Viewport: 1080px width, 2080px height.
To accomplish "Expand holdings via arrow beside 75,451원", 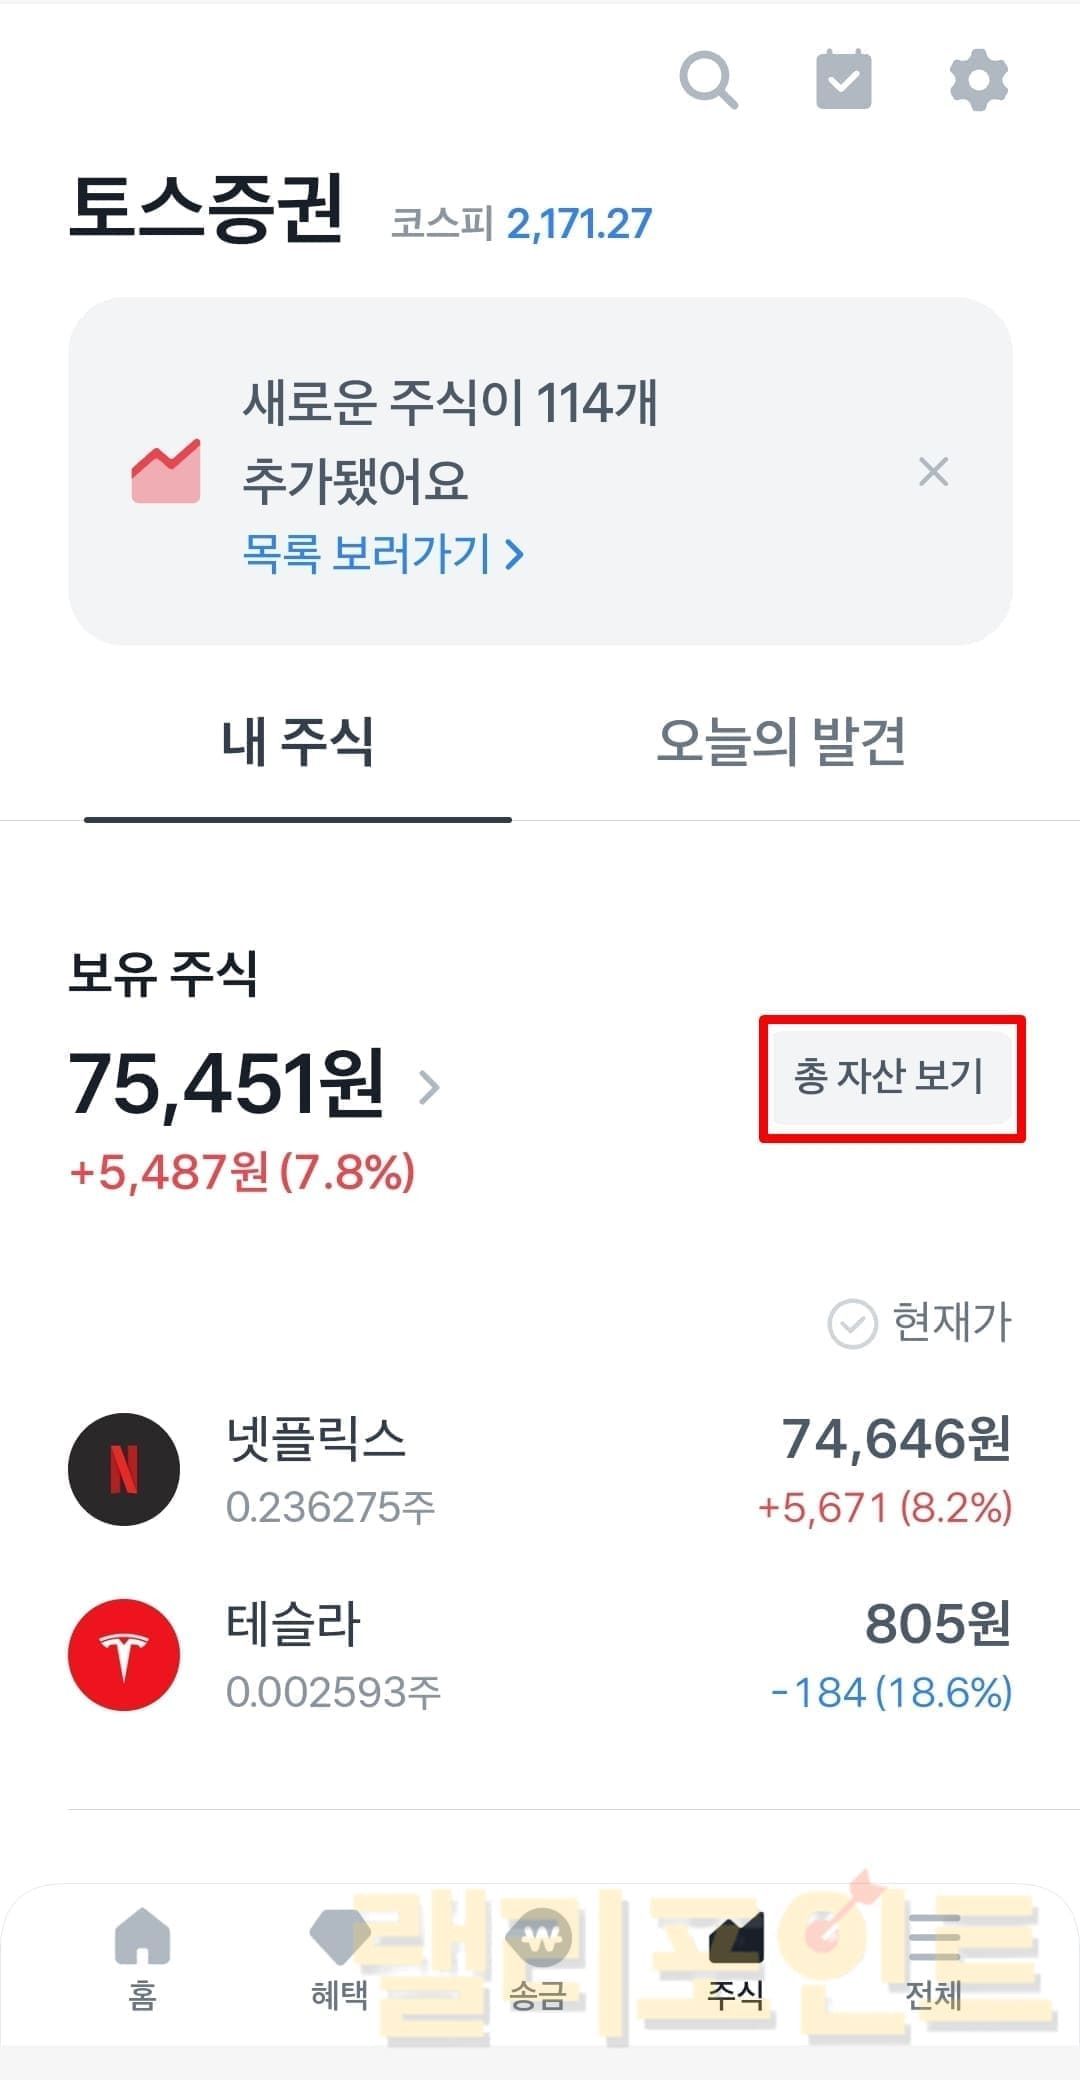I will [x=429, y=1086].
